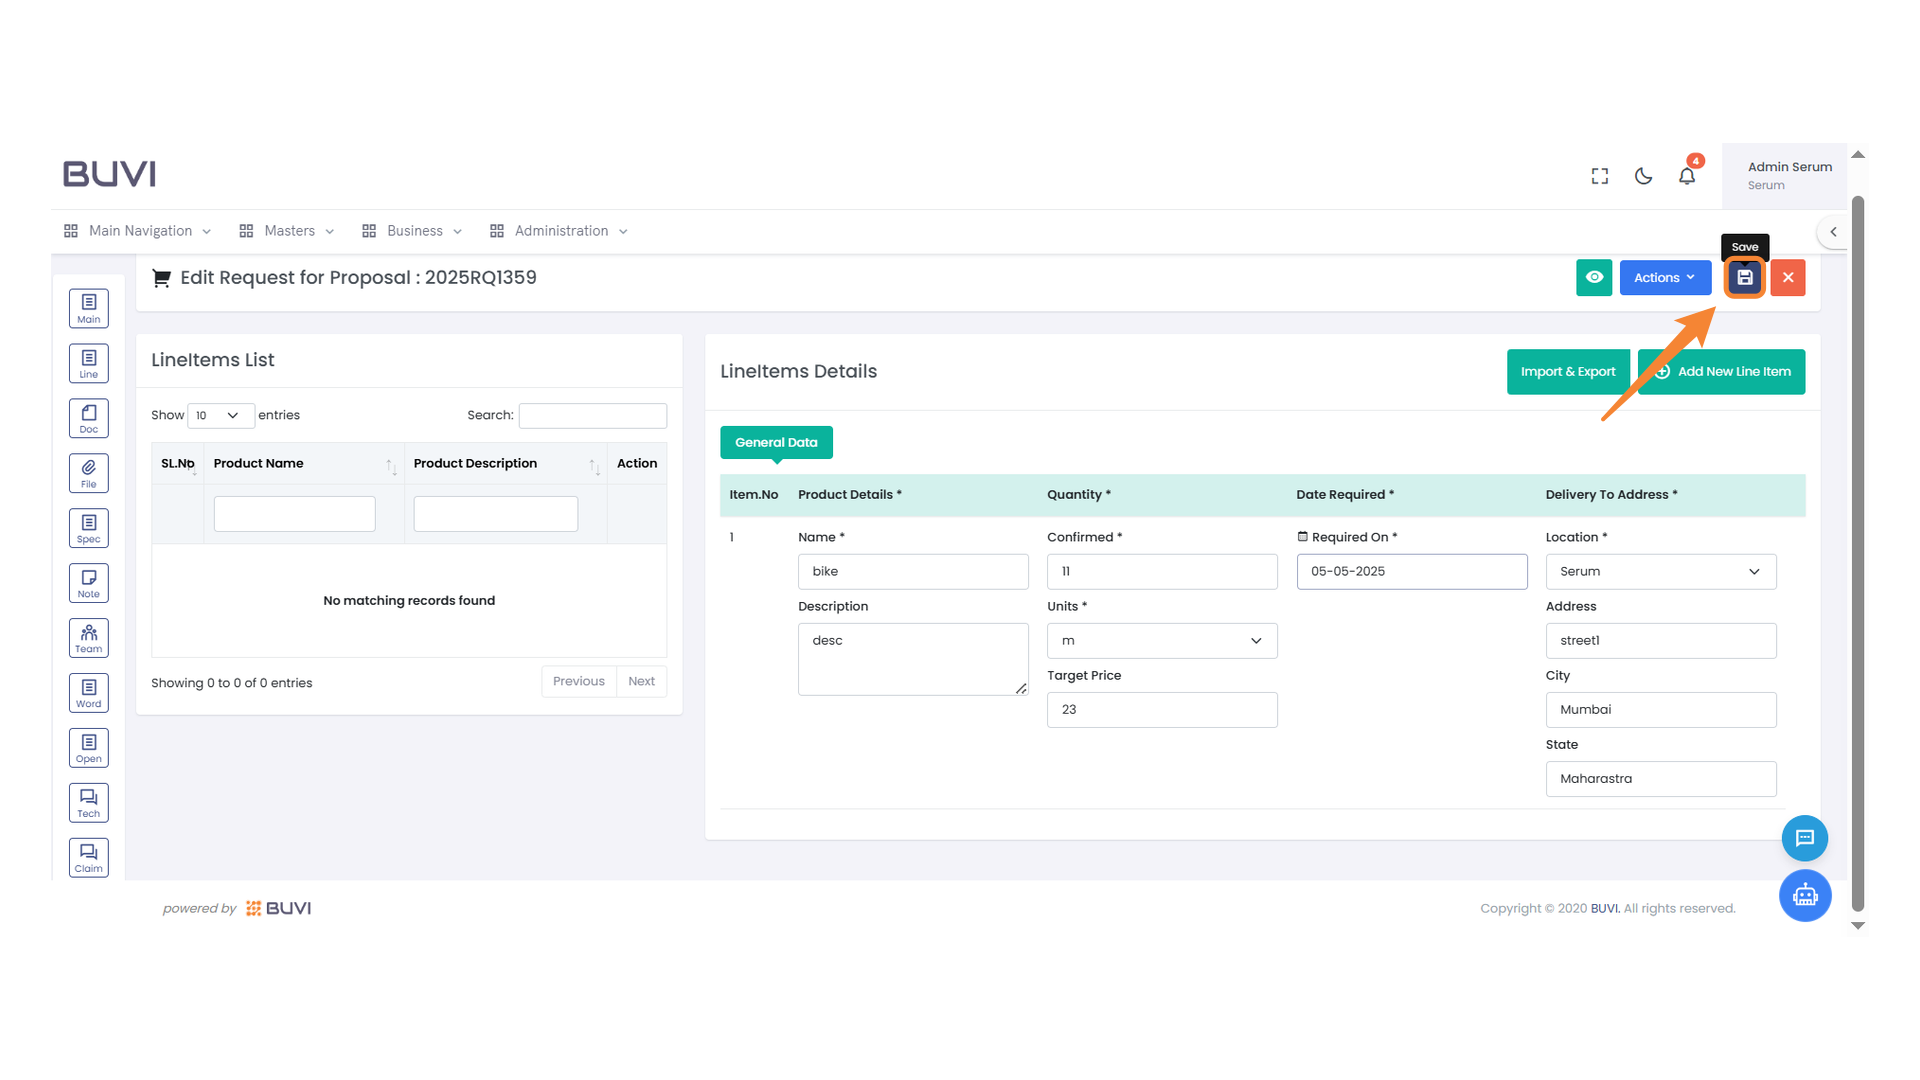Open the Units dropdown

point(1161,641)
